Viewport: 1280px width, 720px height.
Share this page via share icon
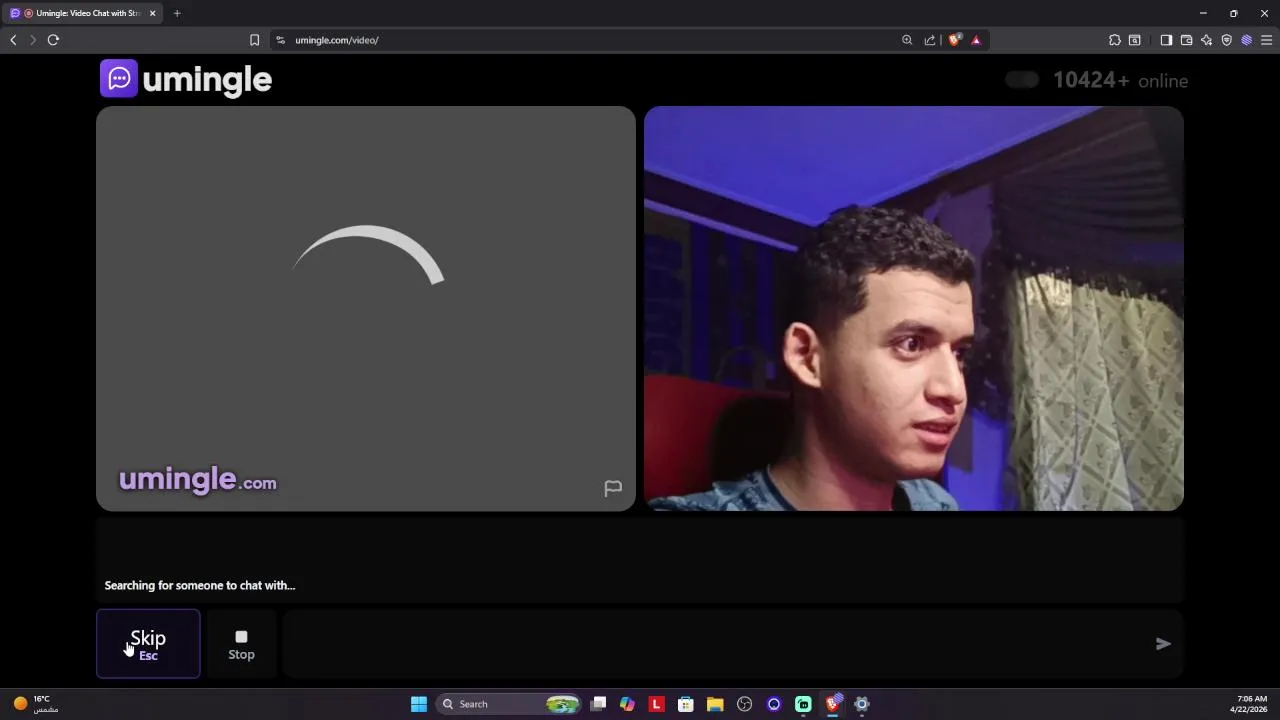(930, 40)
